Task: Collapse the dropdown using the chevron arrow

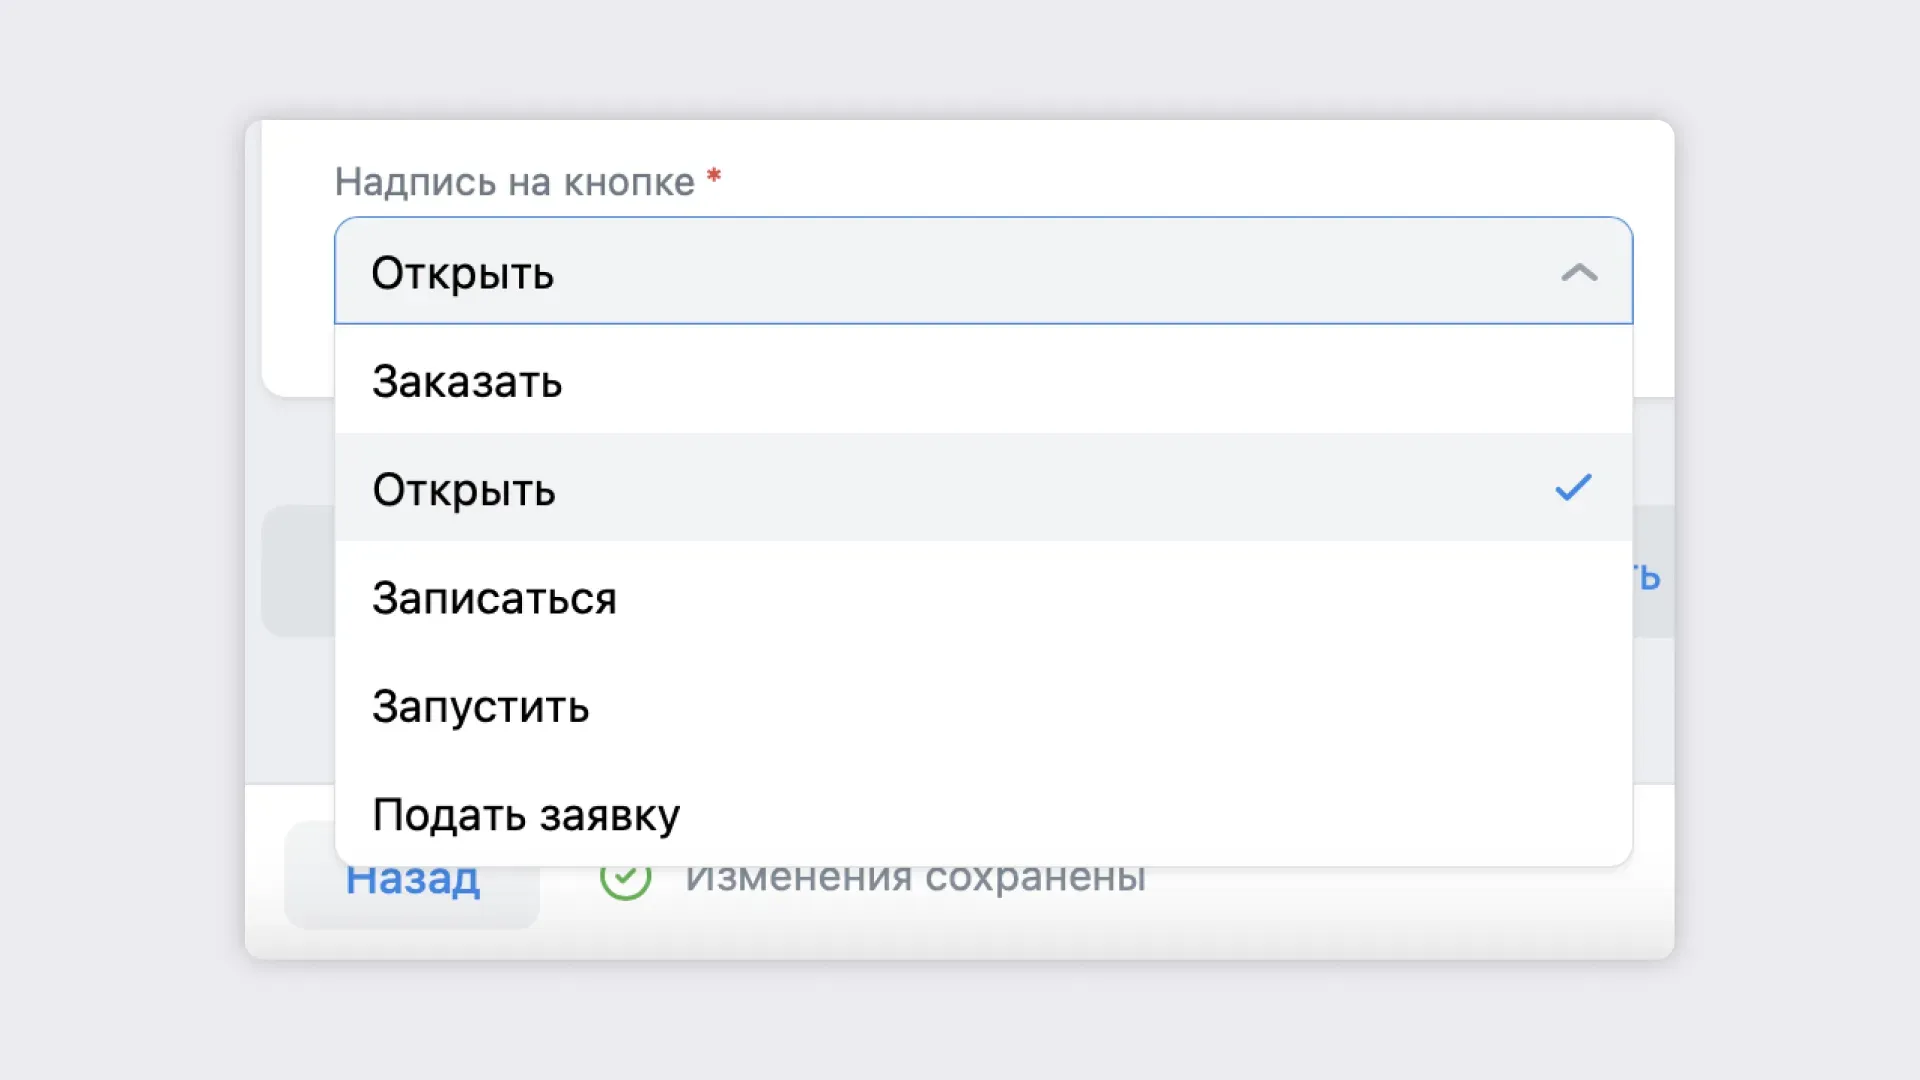Action: 1579,272
